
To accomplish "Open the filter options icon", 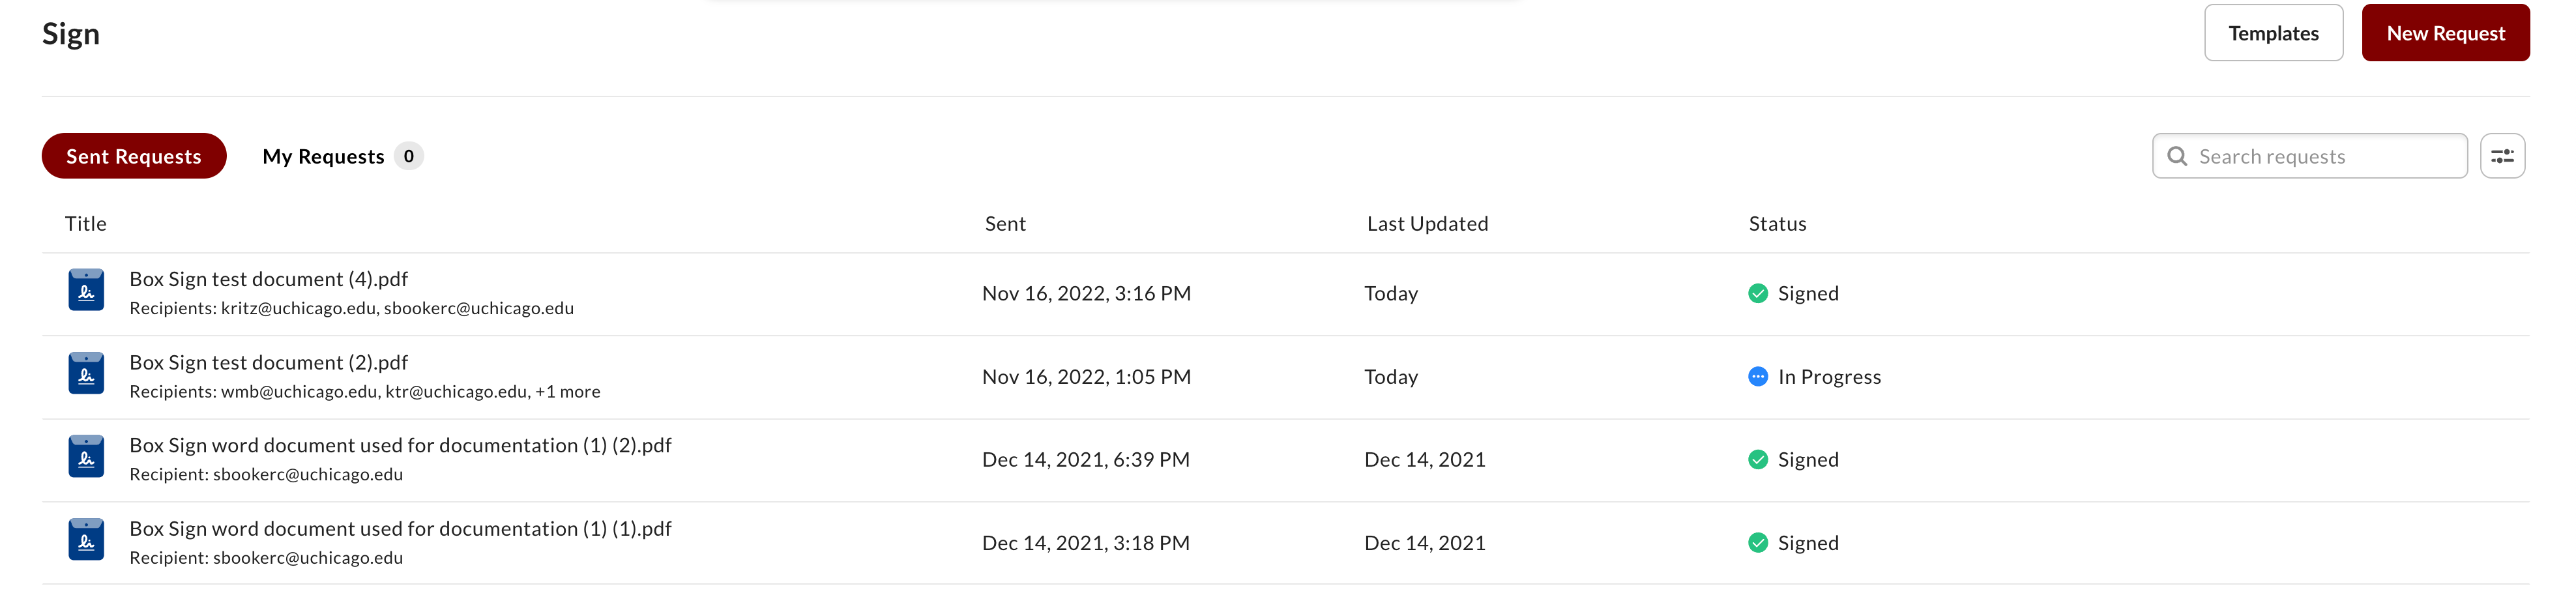I will (x=2503, y=155).
